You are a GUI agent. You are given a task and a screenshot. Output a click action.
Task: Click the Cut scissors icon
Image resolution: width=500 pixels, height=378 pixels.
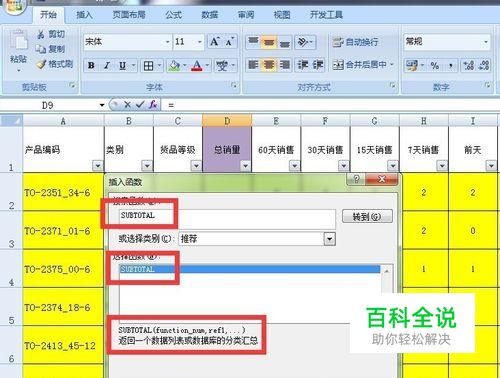pos(41,34)
